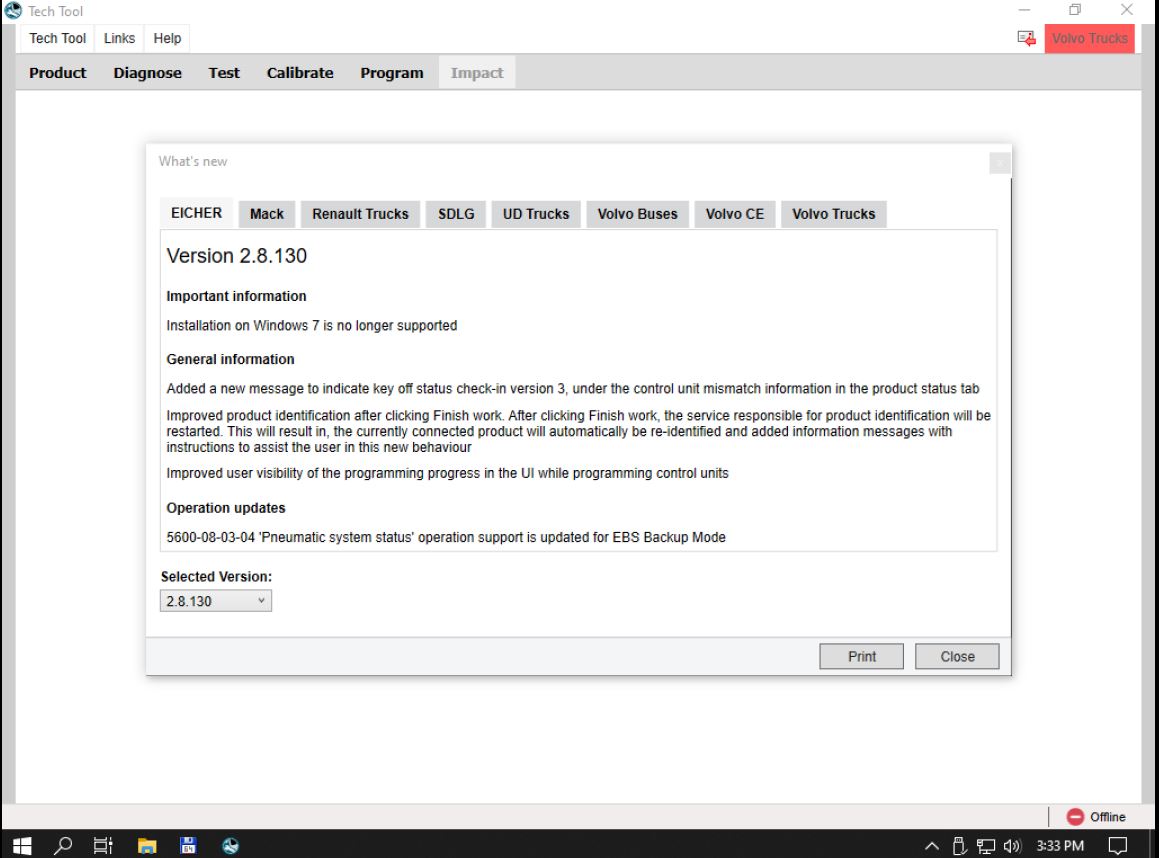Screen dimensions: 1159x858
Task: Click the Print button
Action: [x=861, y=656]
